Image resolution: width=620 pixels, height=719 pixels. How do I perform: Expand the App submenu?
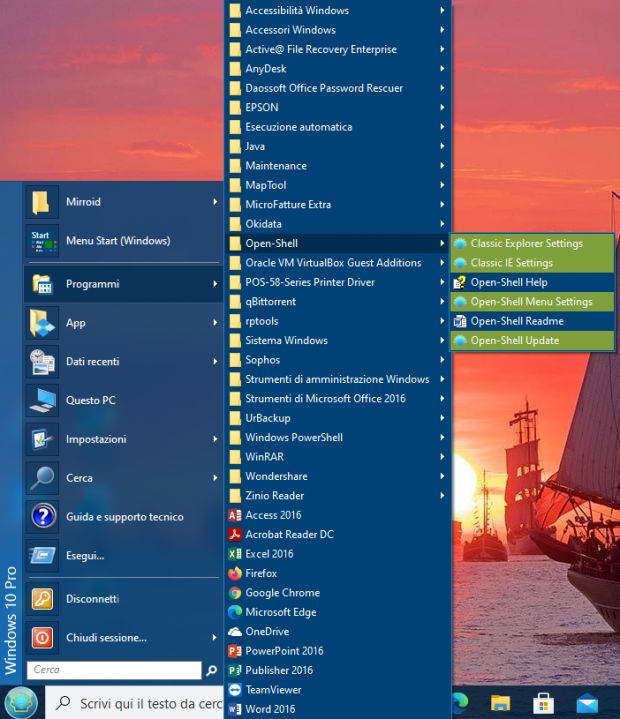click(123, 323)
